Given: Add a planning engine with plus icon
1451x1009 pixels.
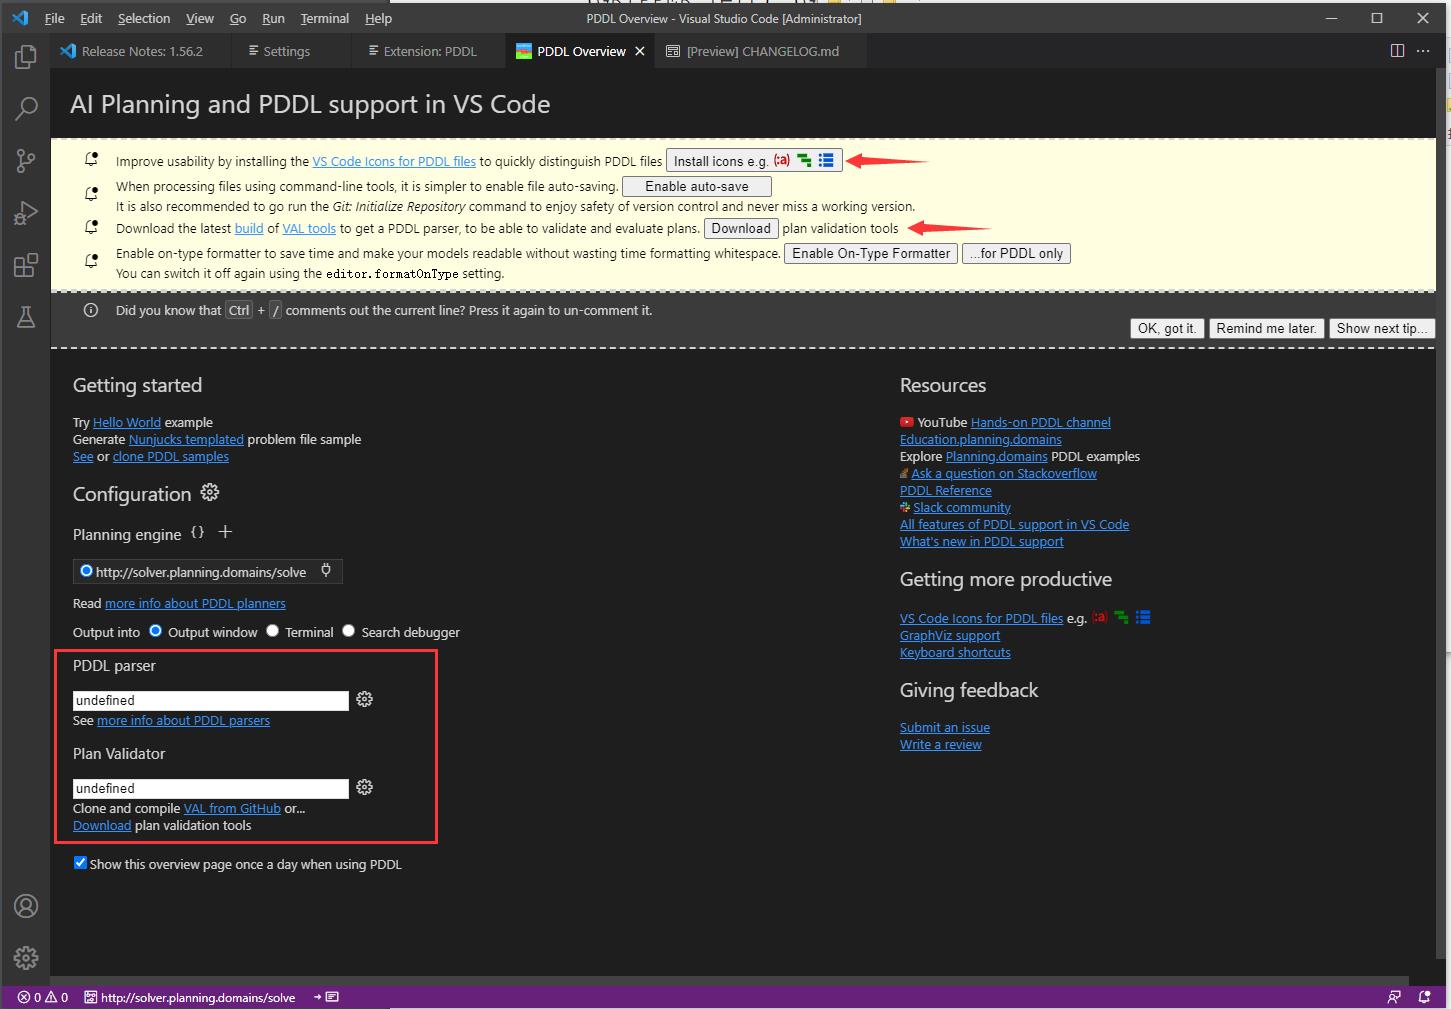Looking at the screenshot, I should [226, 532].
